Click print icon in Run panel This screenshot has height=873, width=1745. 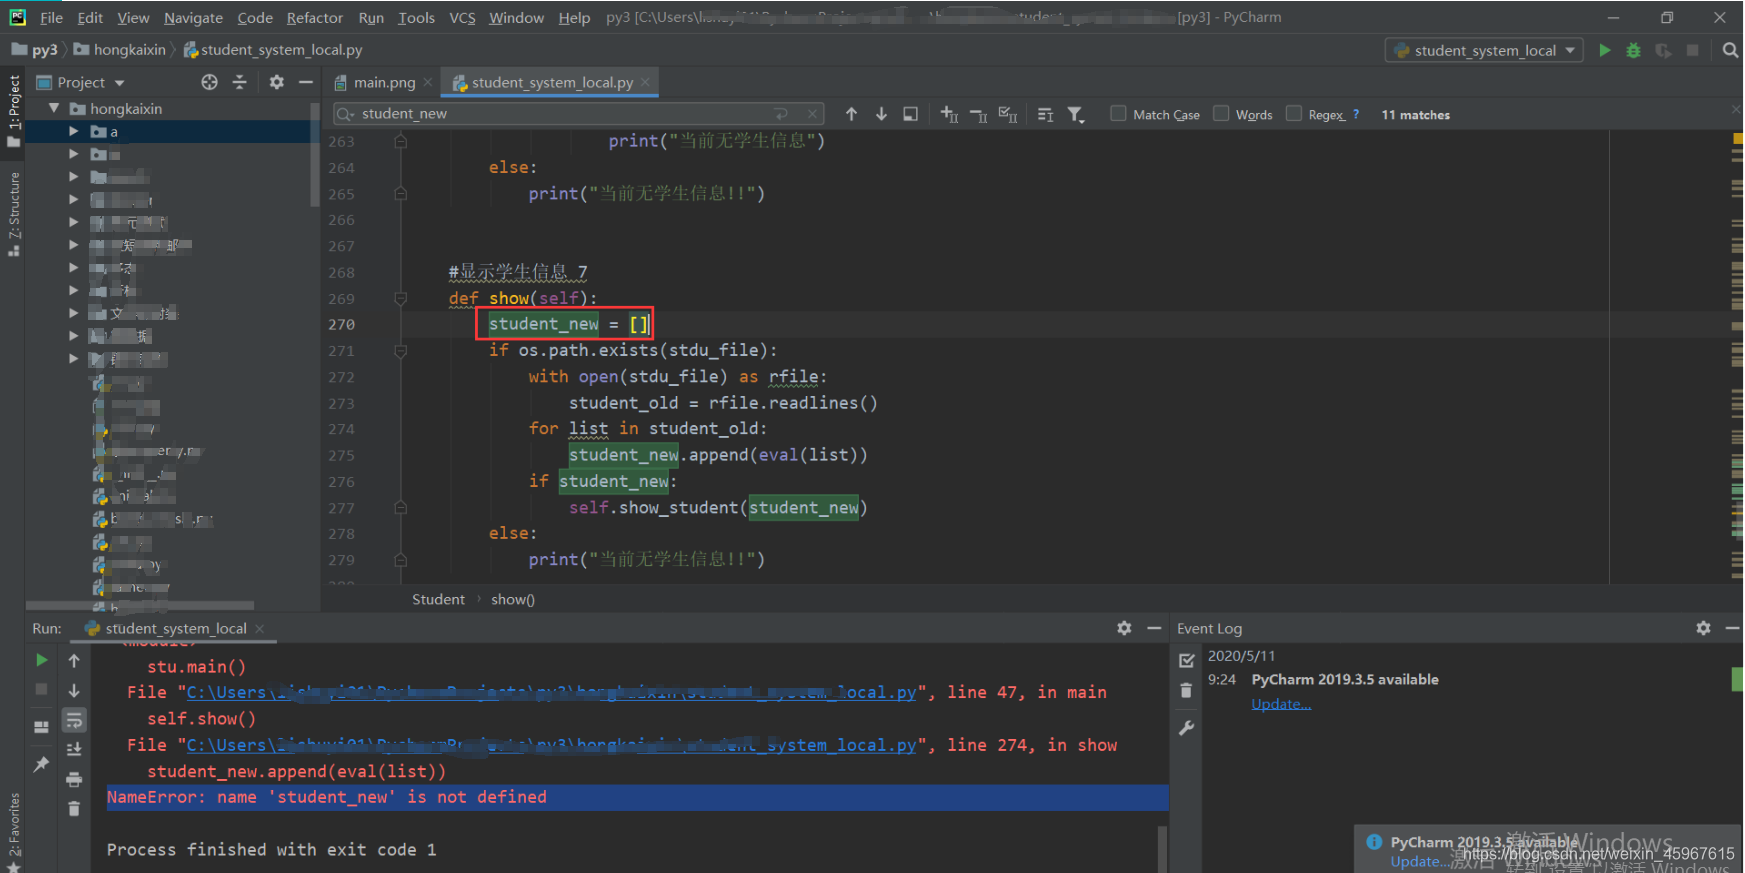74,779
